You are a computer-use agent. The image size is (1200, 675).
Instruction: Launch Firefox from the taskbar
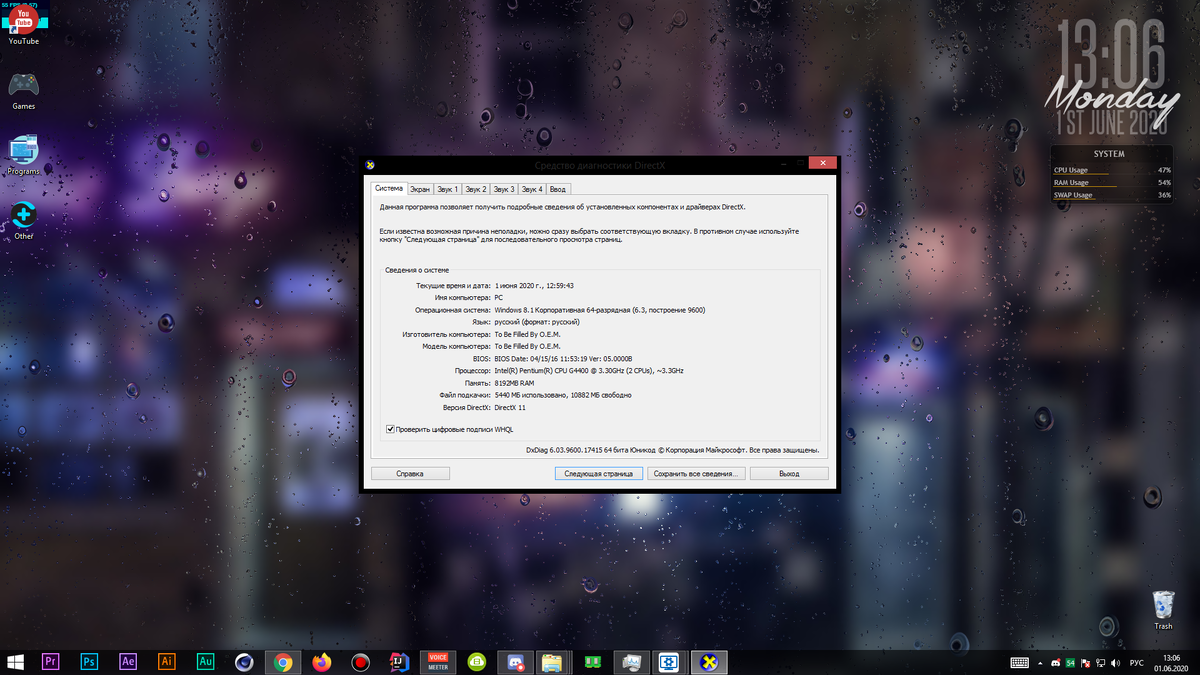click(321, 662)
